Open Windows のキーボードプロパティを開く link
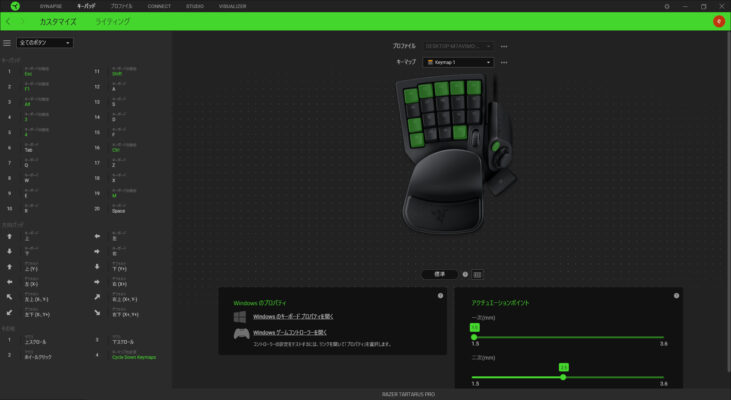Screen dimensions: 731x400 293,317
